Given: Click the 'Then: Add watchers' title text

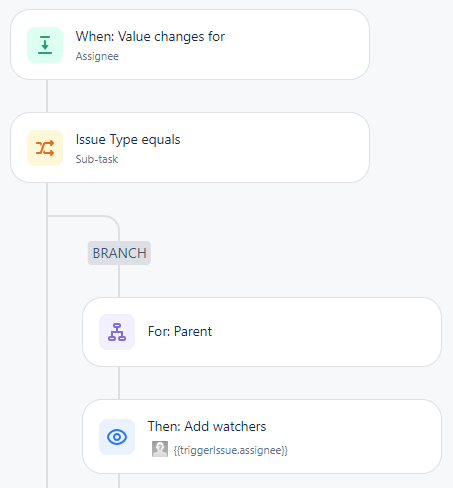Looking at the screenshot, I should coord(207,426).
